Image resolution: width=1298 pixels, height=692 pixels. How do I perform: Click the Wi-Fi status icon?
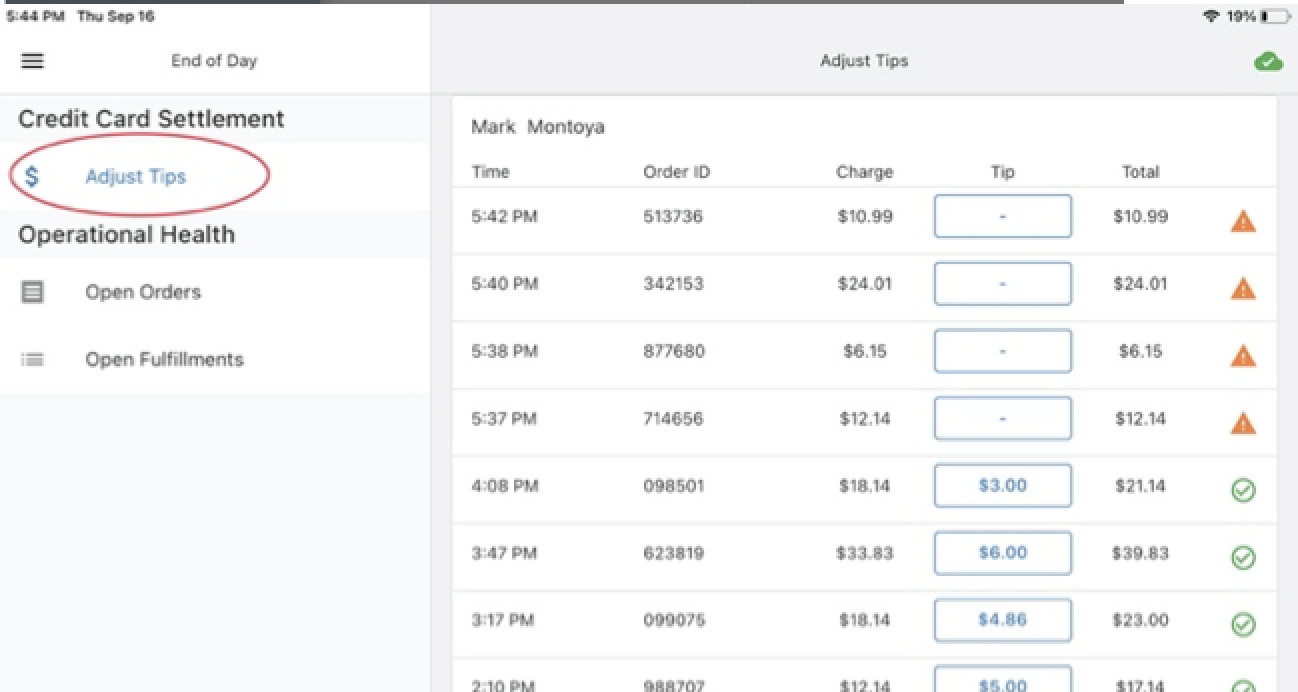click(x=1211, y=16)
